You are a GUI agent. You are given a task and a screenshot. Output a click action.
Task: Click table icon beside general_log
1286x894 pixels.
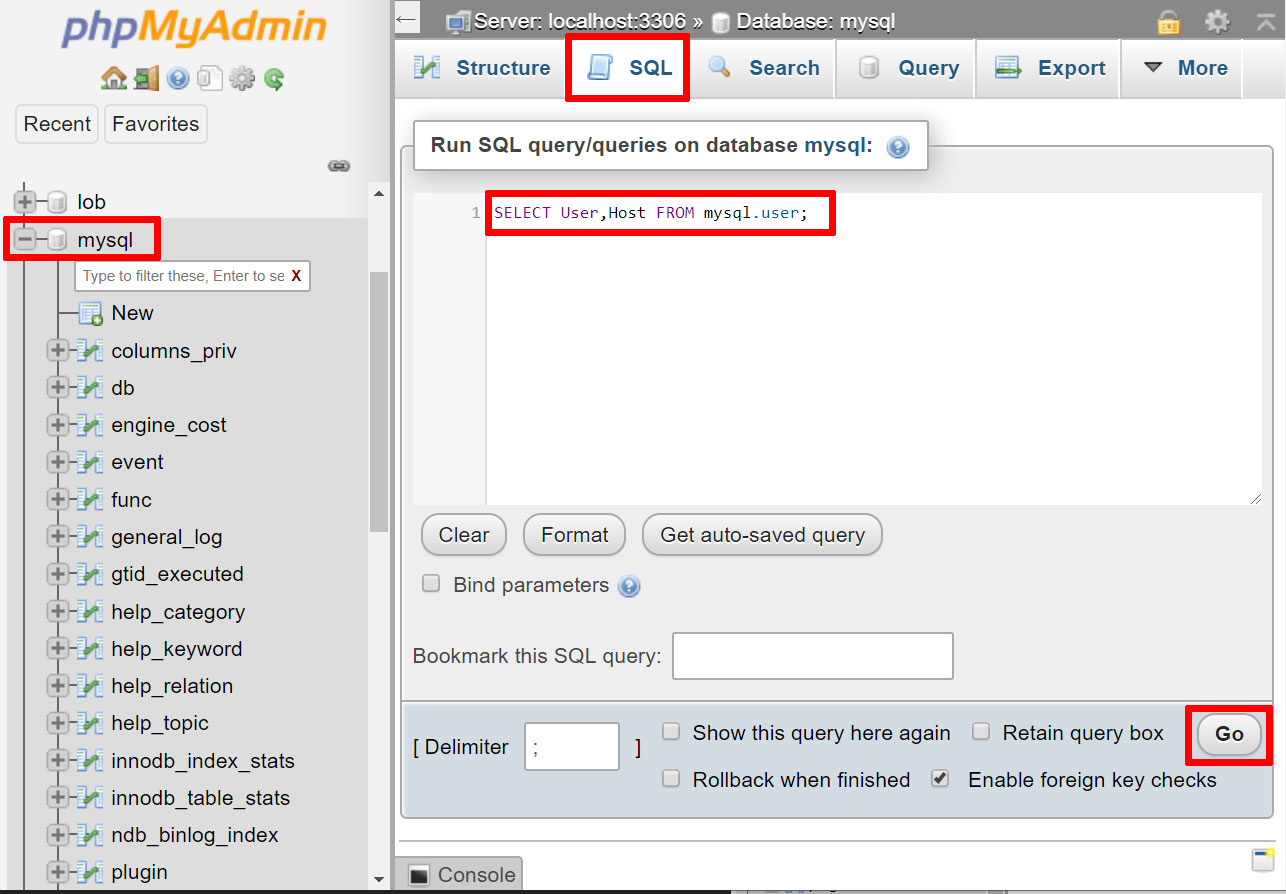point(90,537)
